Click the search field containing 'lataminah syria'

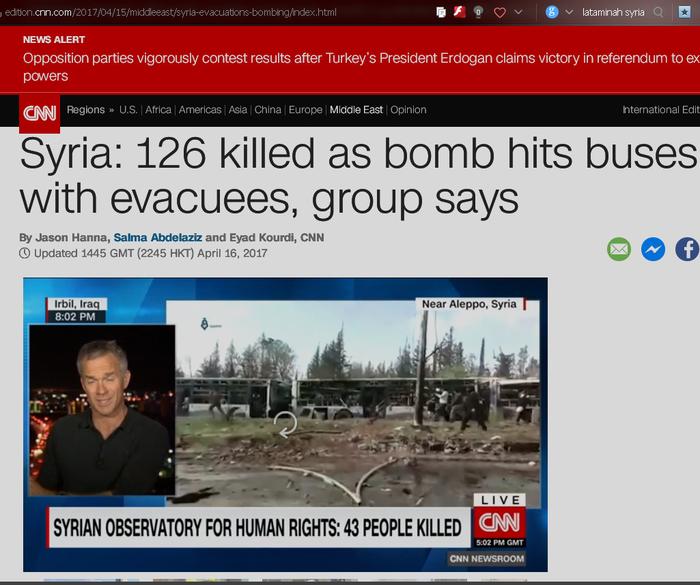point(612,12)
